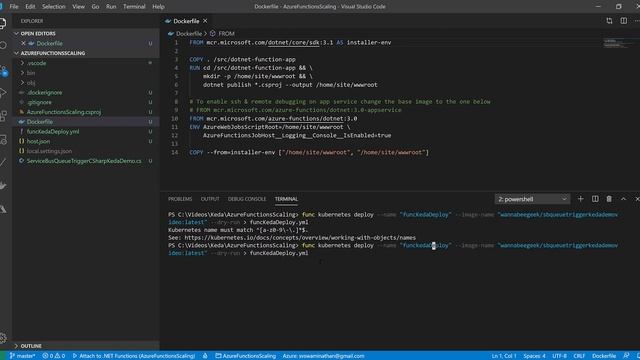The image size is (640, 360).
Task: Open the Edit menu
Action: pyautogui.click(x=30, y=7)
